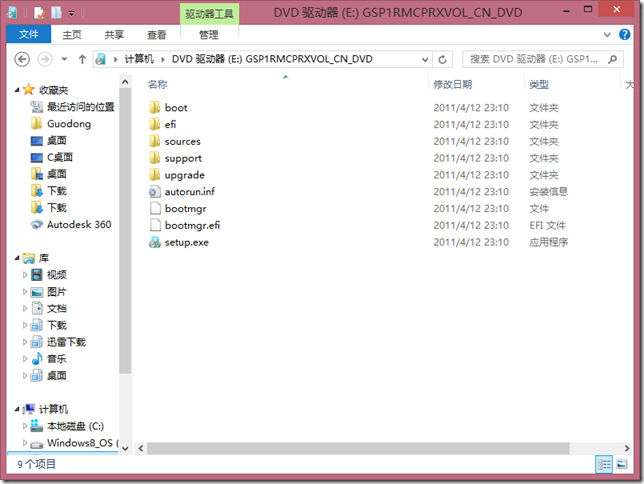Open the Guodong favorites folder

coord(69,124)
